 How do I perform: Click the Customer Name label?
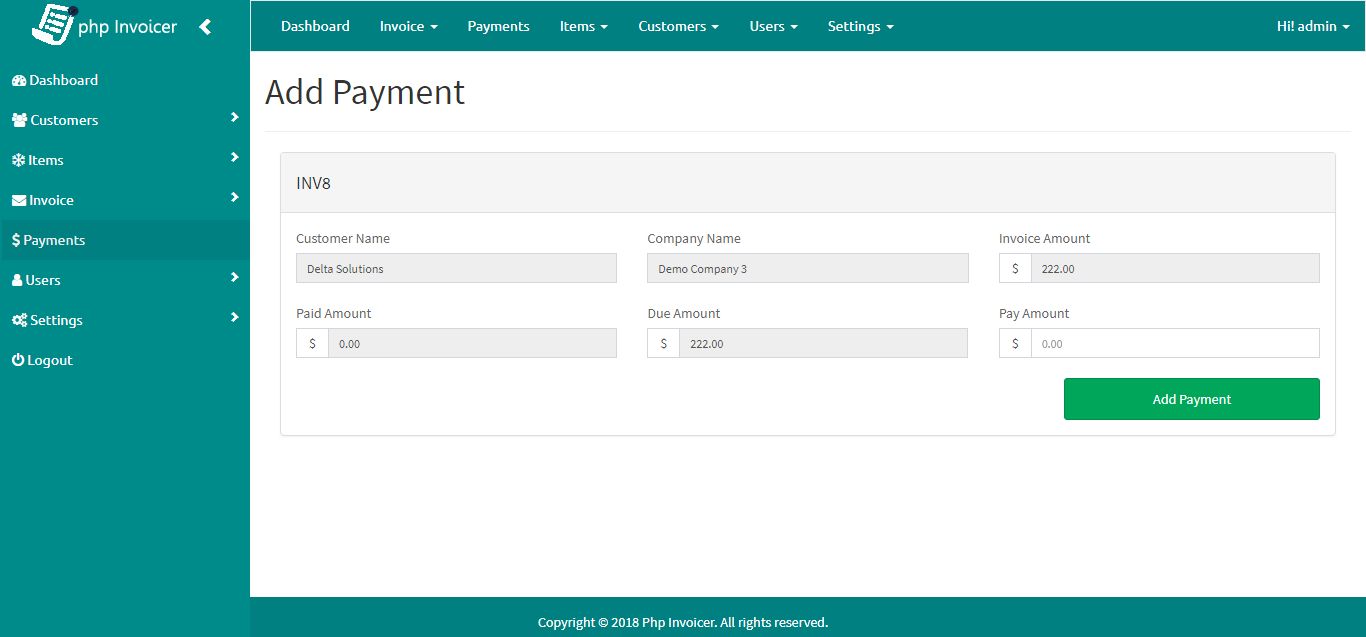(343, 238)
